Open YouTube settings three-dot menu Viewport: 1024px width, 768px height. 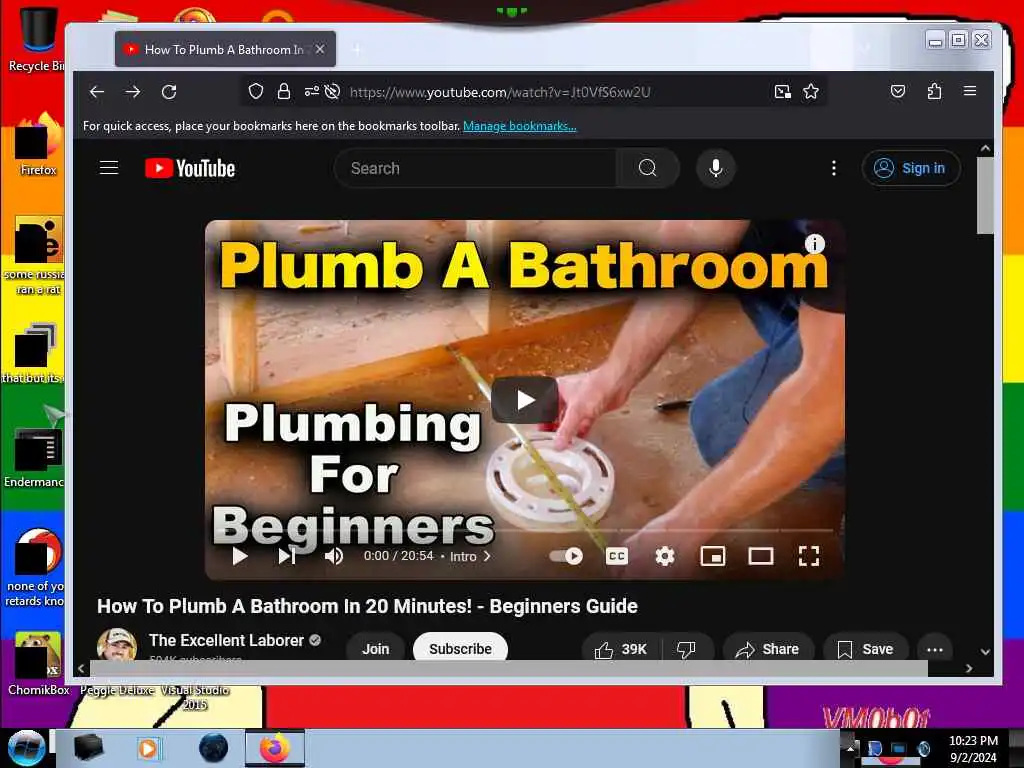834,168
